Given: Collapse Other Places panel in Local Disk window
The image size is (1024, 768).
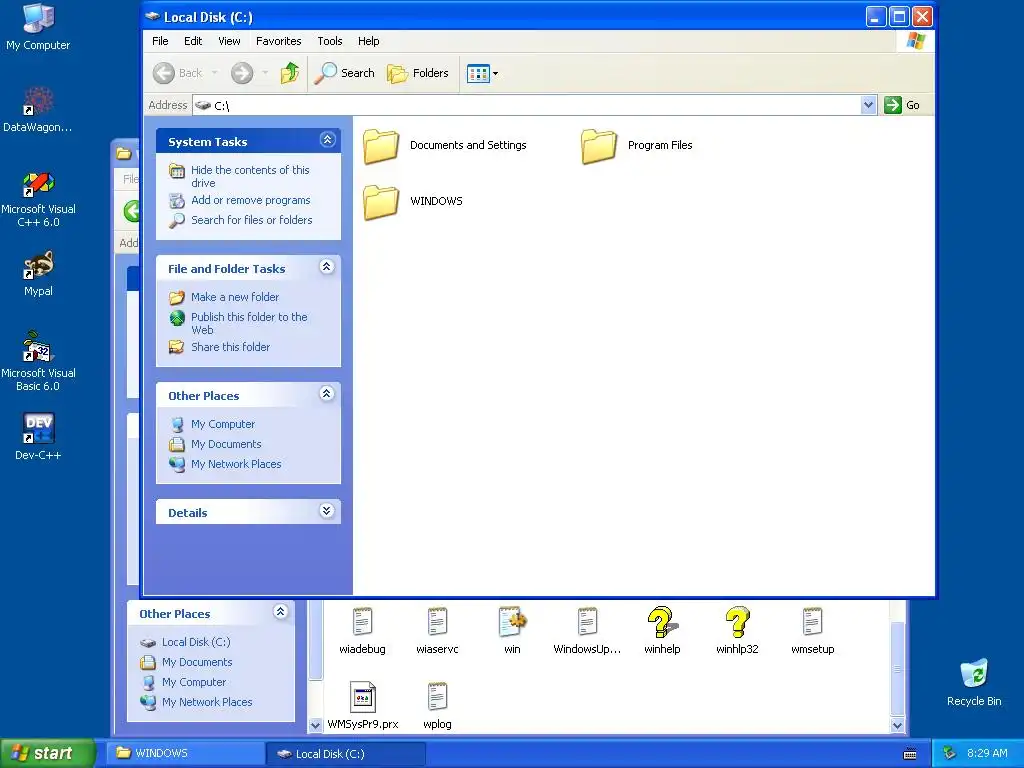Looking at the screenshot, I should point(327,394).
